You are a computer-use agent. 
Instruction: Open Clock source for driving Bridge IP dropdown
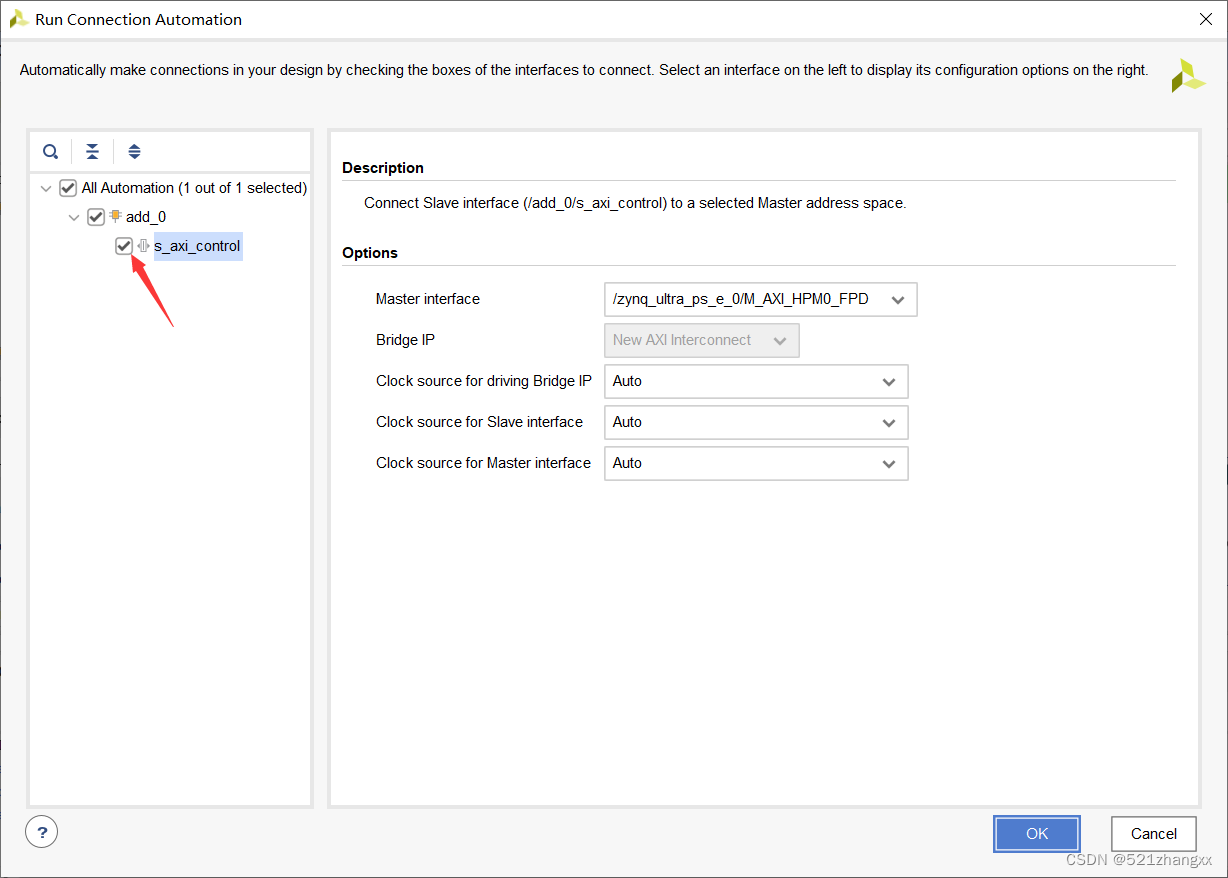(x=756, y=381)
